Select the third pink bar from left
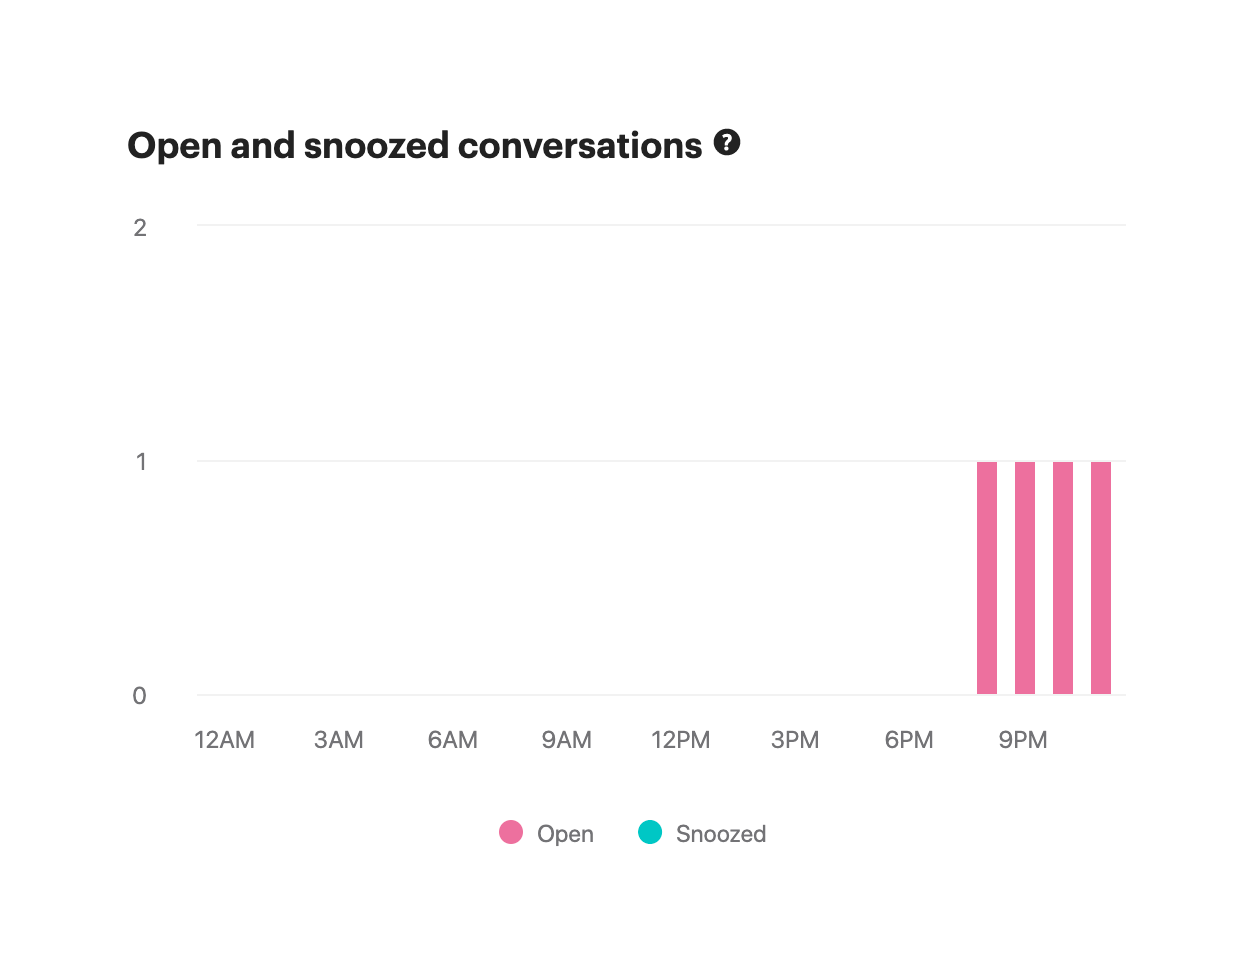This screenshot has height=975, width=1254. 1063,578
